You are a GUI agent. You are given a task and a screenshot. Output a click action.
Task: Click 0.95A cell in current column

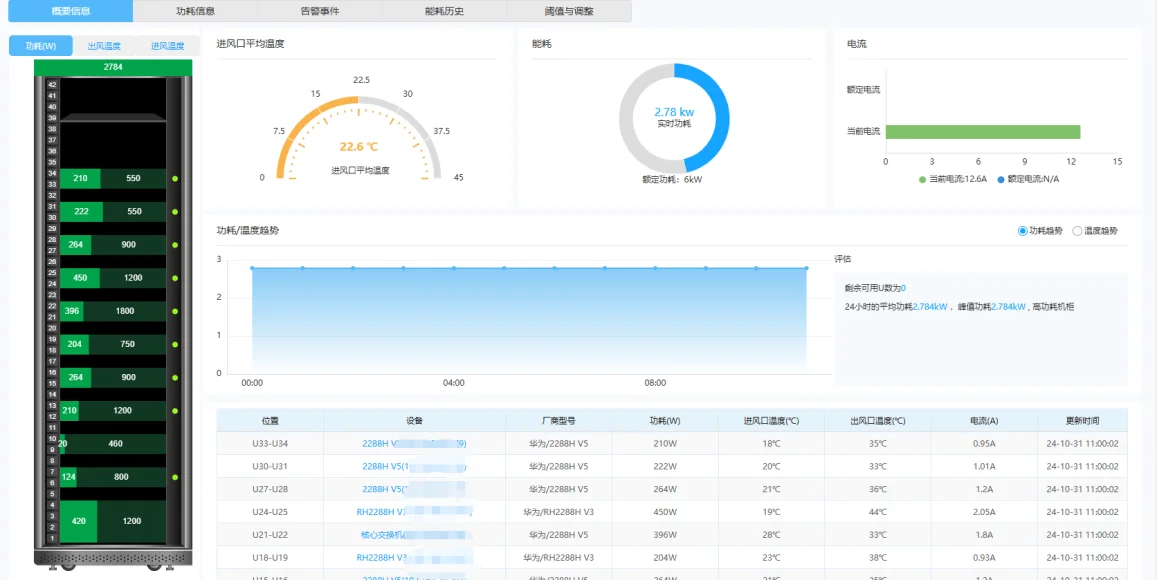984,443
